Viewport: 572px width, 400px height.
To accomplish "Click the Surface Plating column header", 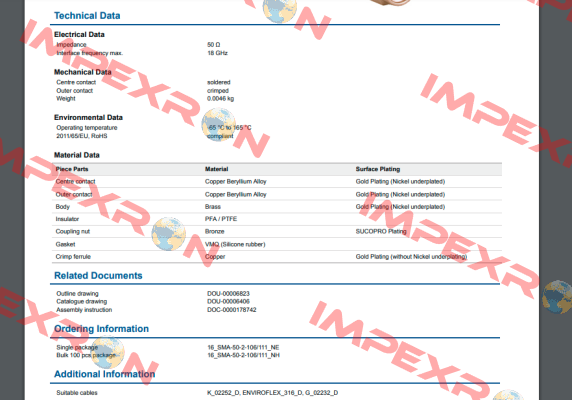I will coord(378,169).
